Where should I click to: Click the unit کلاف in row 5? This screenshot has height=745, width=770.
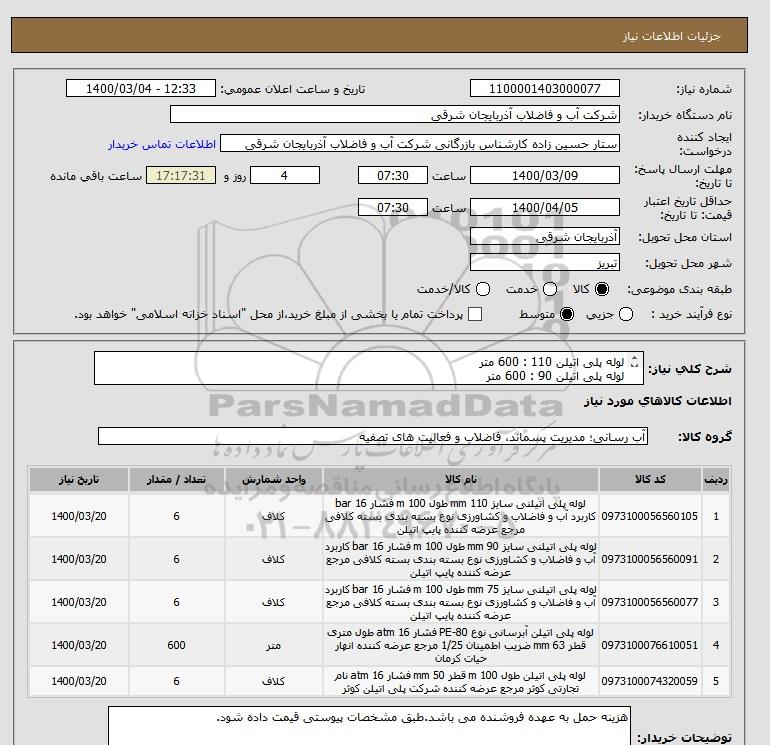pyautogui.click(x=274, y=681)
